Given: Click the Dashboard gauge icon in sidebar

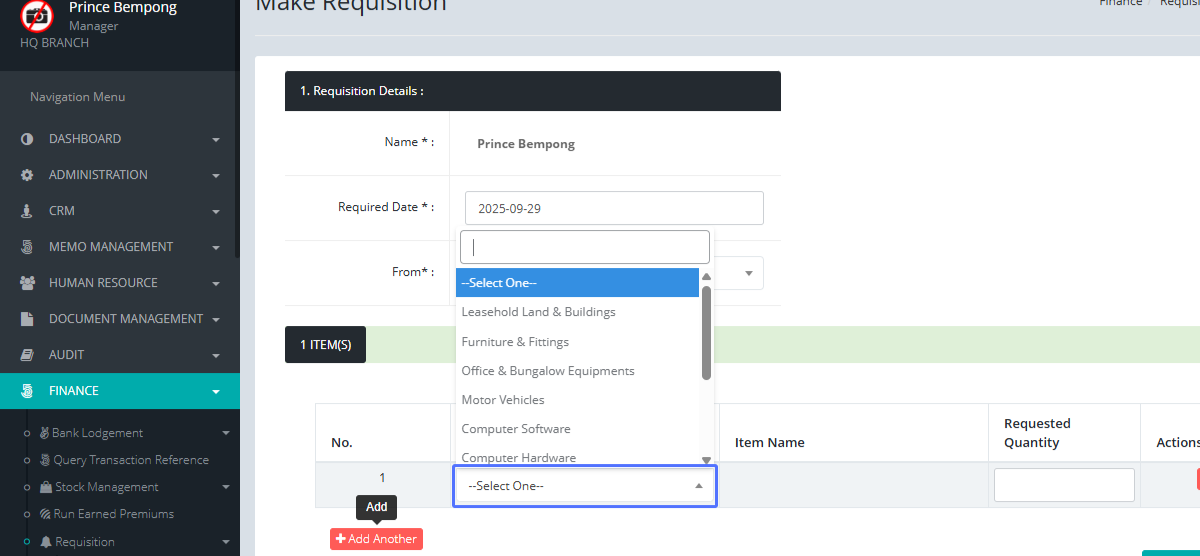Looking at the screenshot, I should tap(27, 139).
